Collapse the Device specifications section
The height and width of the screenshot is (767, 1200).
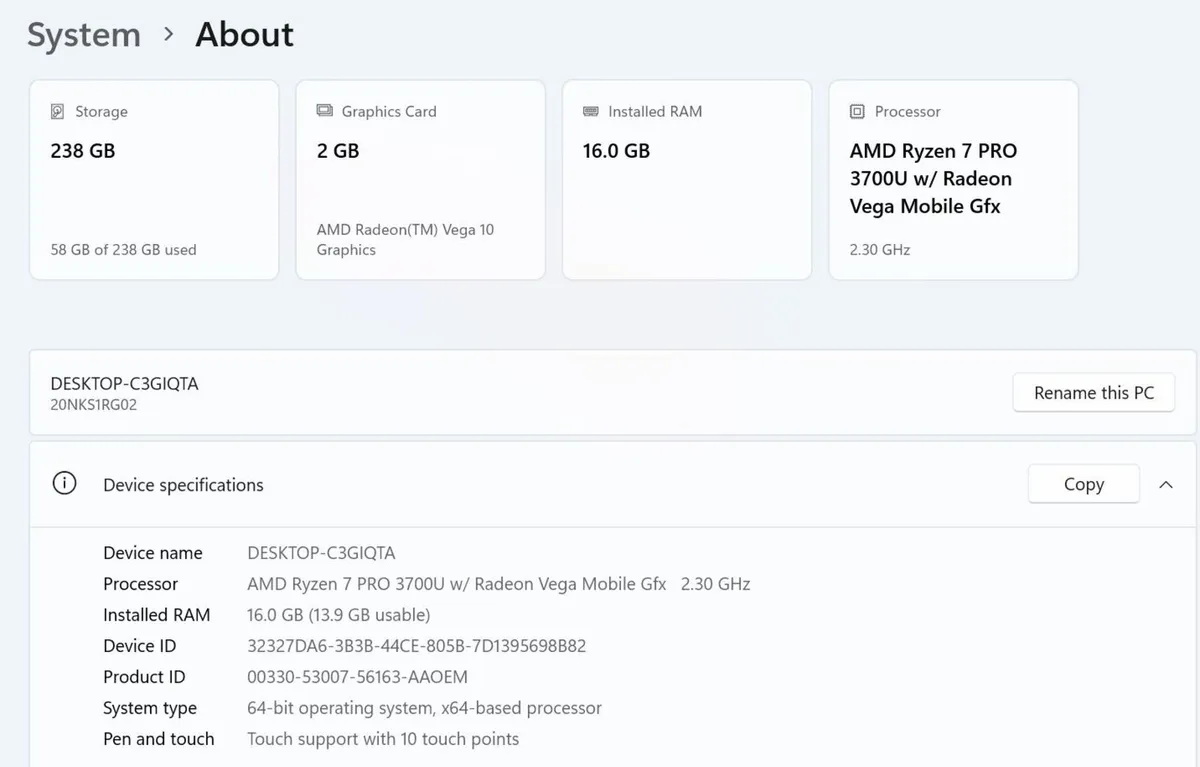(x=1165, y=484)
